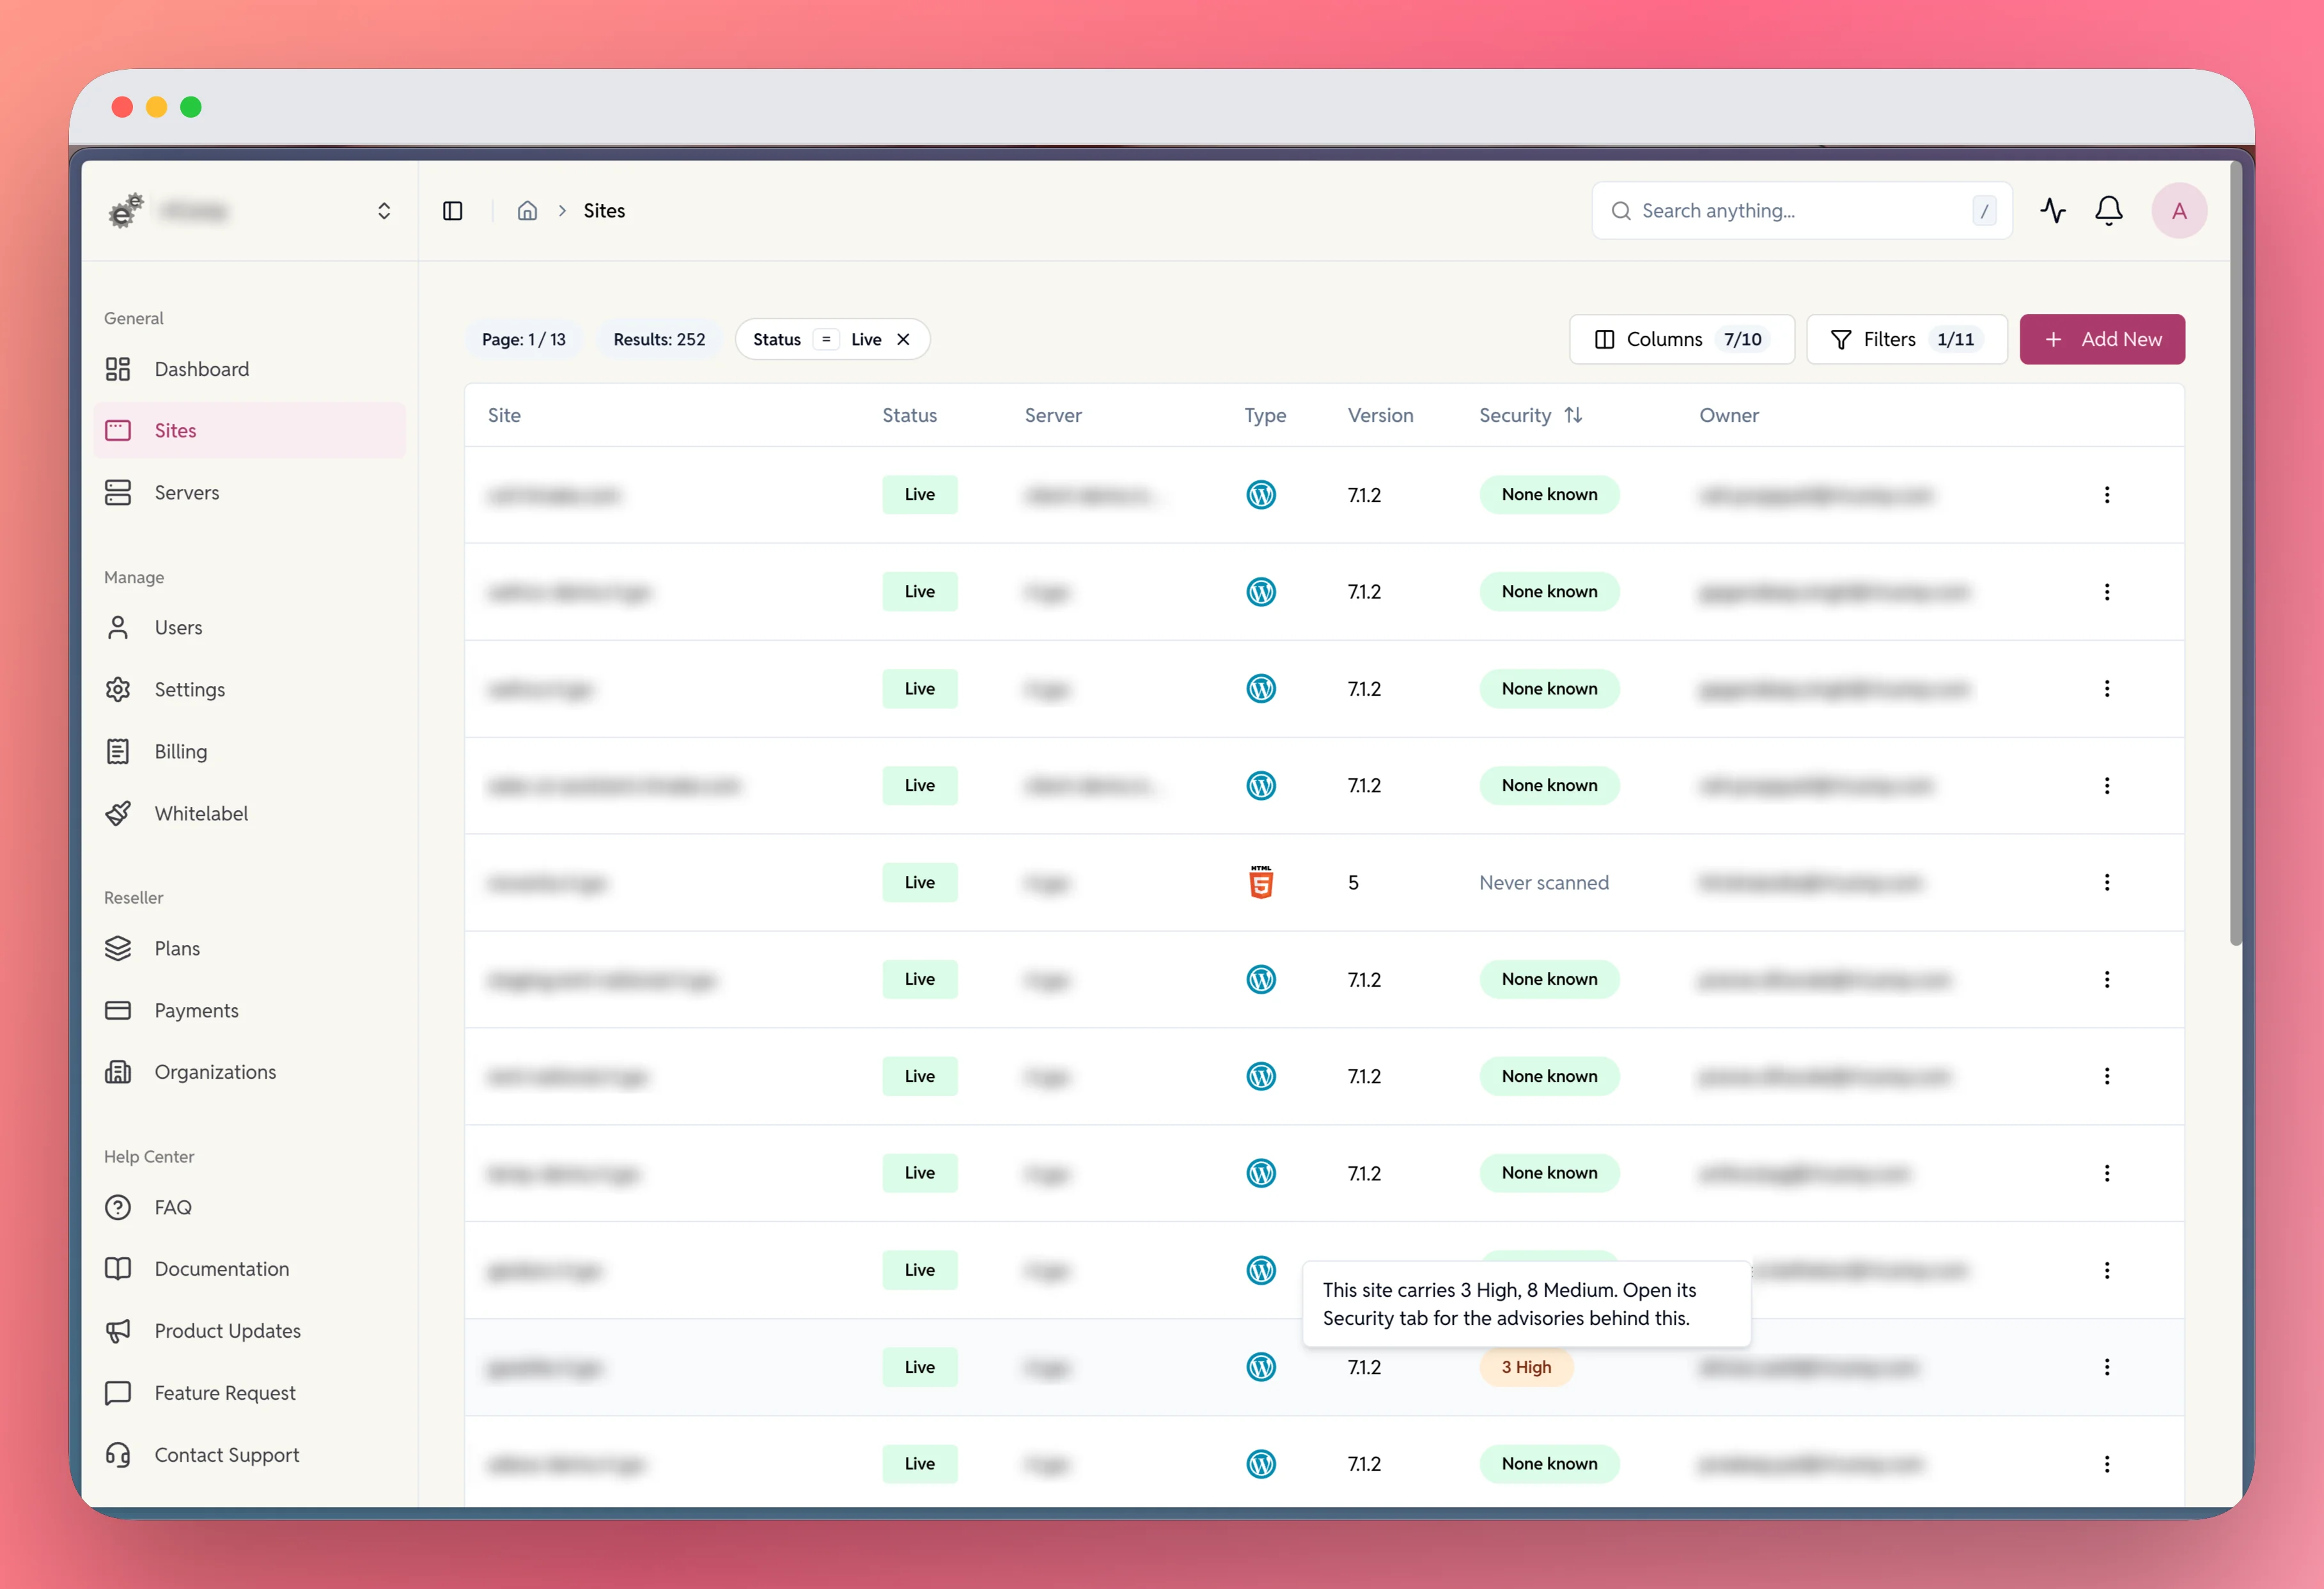Go to Users page
This screenshot has width=2324, height=1589.
point(249,627)
